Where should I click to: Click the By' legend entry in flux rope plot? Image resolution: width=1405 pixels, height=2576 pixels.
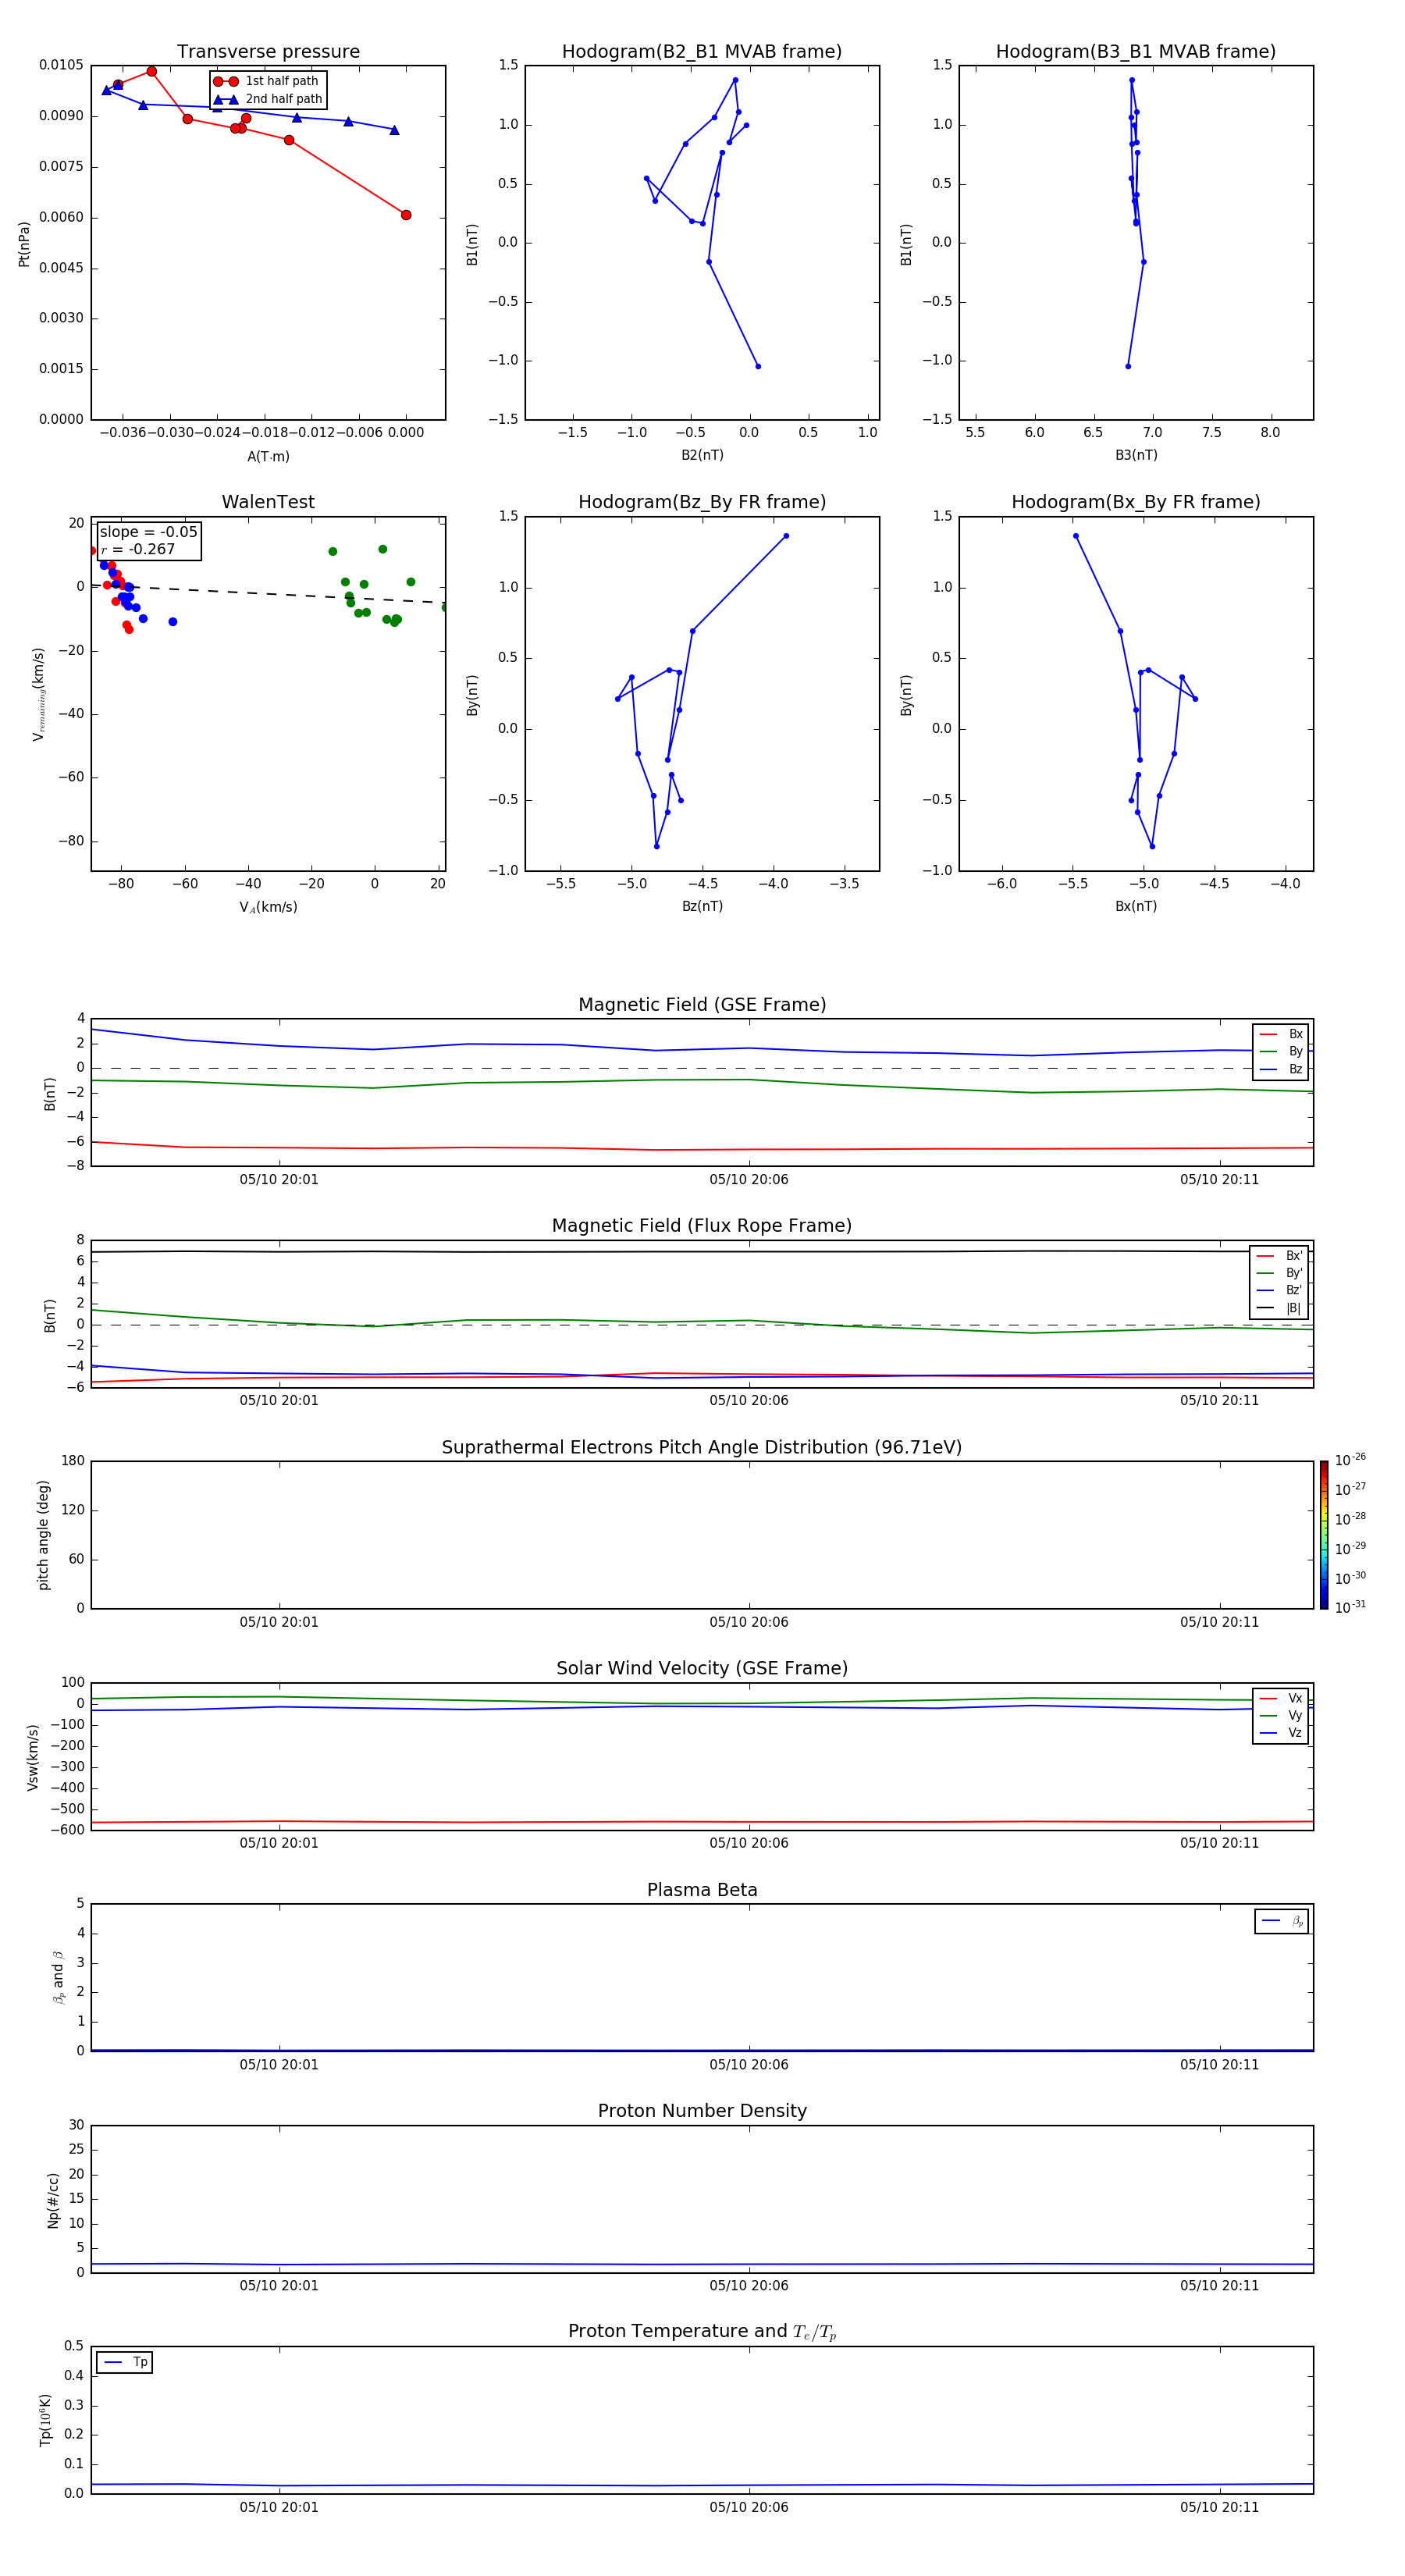(x=1279, y=1273)
